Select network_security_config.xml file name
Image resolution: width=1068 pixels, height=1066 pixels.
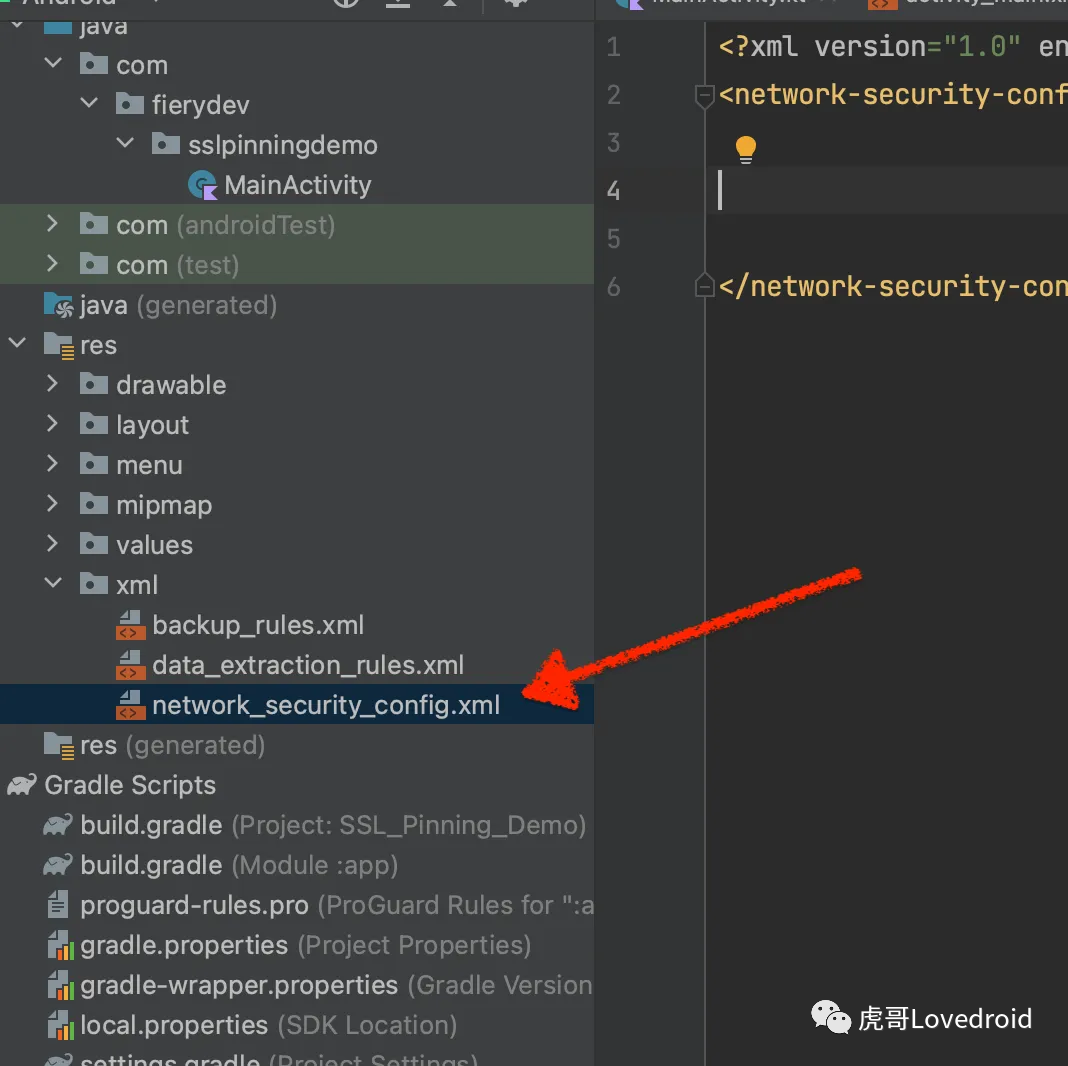point(326,706)
